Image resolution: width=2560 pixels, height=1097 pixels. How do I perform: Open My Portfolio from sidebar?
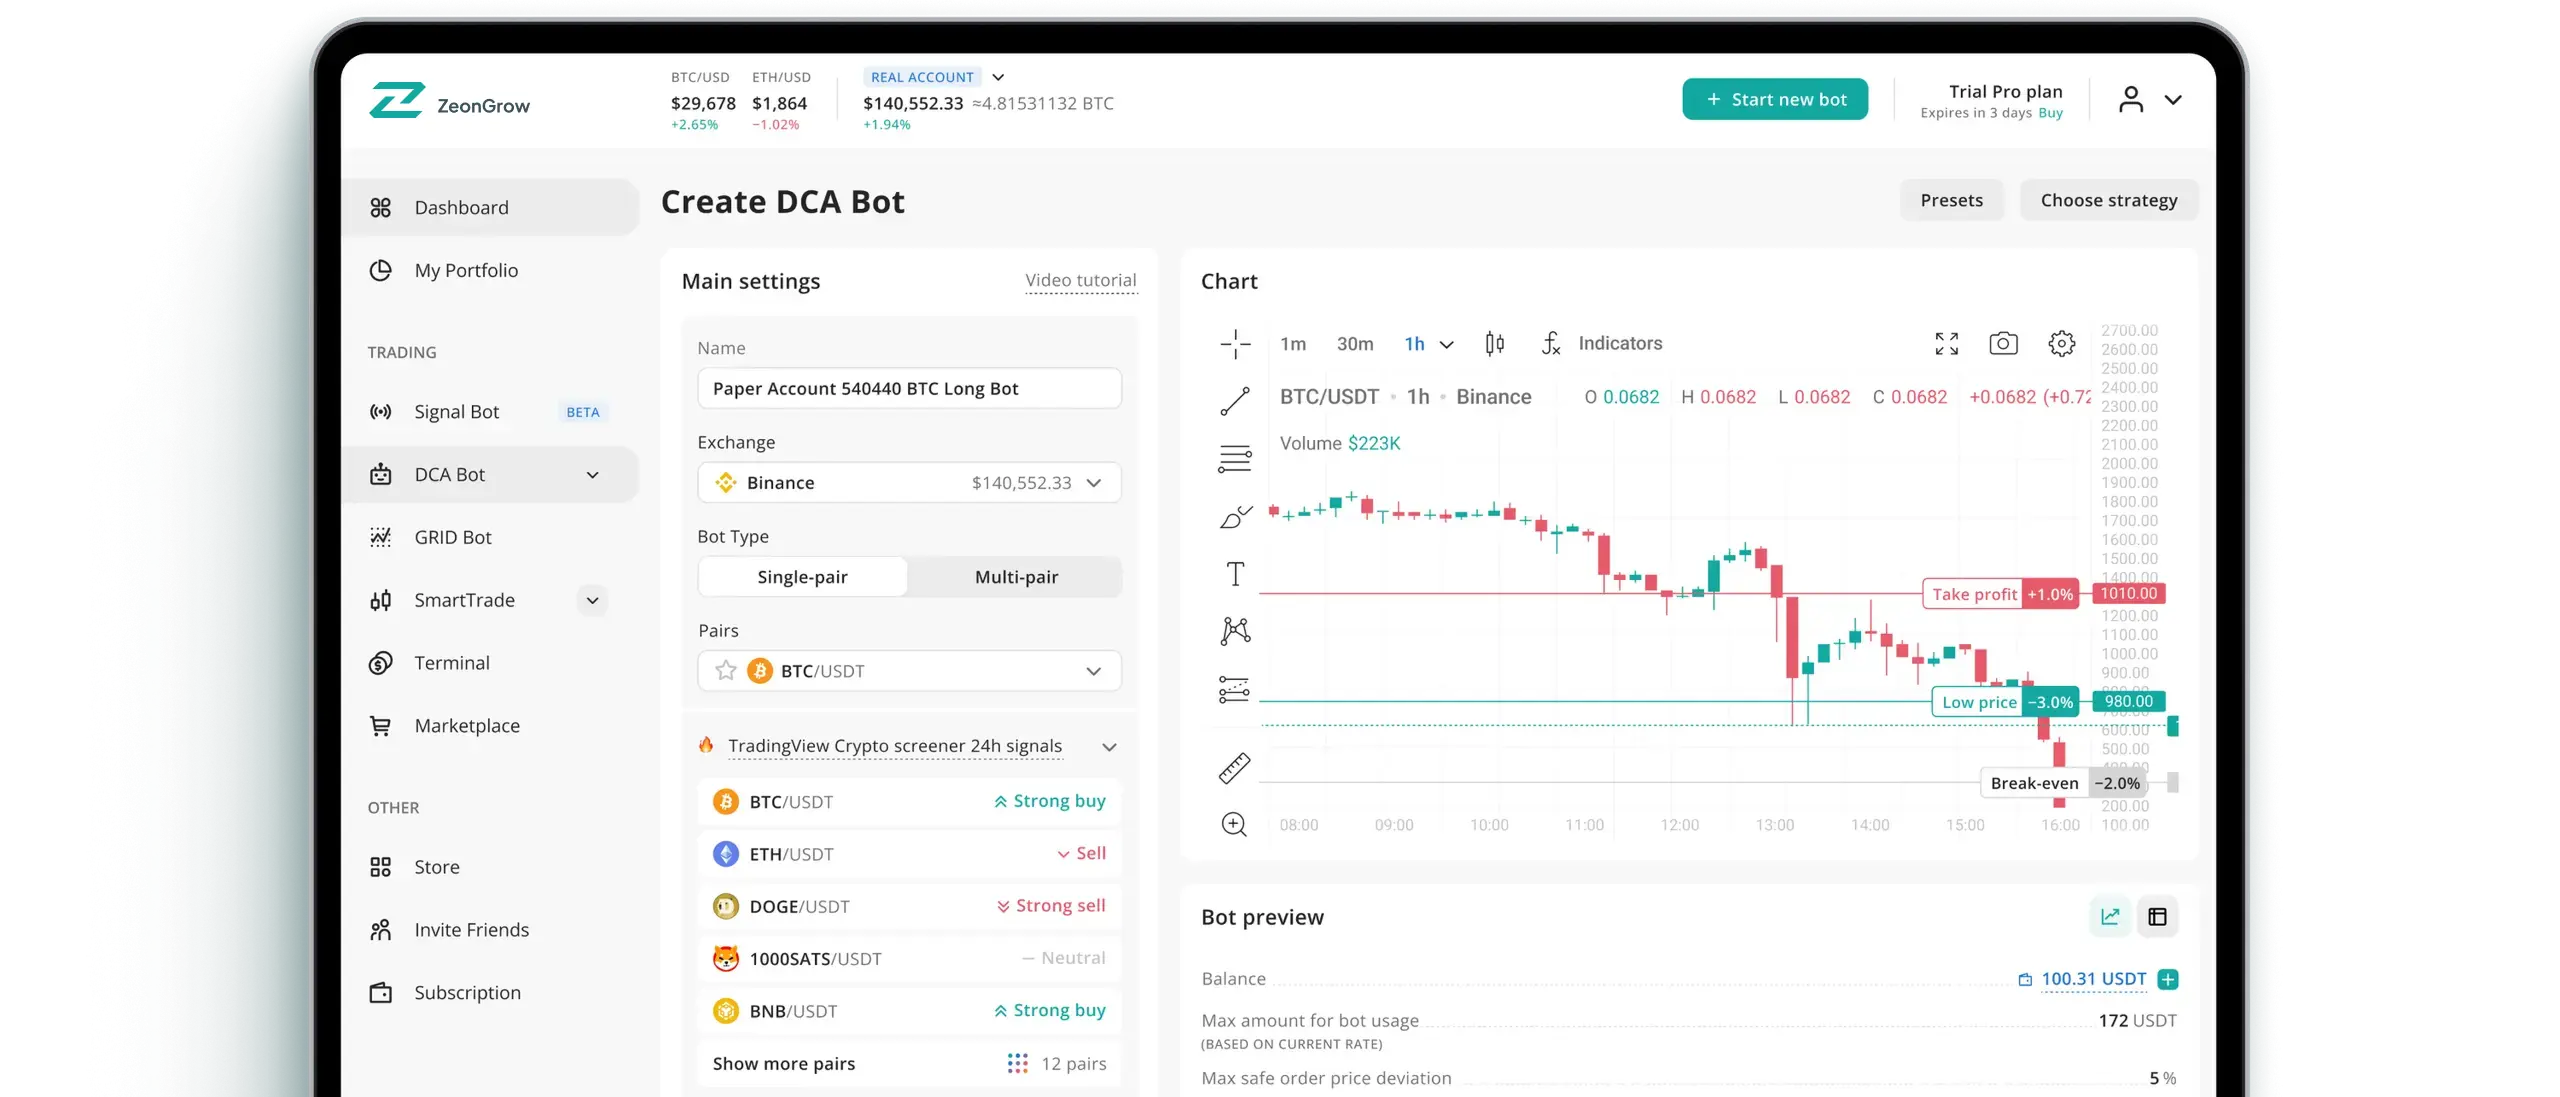click(x=466, y=270)
